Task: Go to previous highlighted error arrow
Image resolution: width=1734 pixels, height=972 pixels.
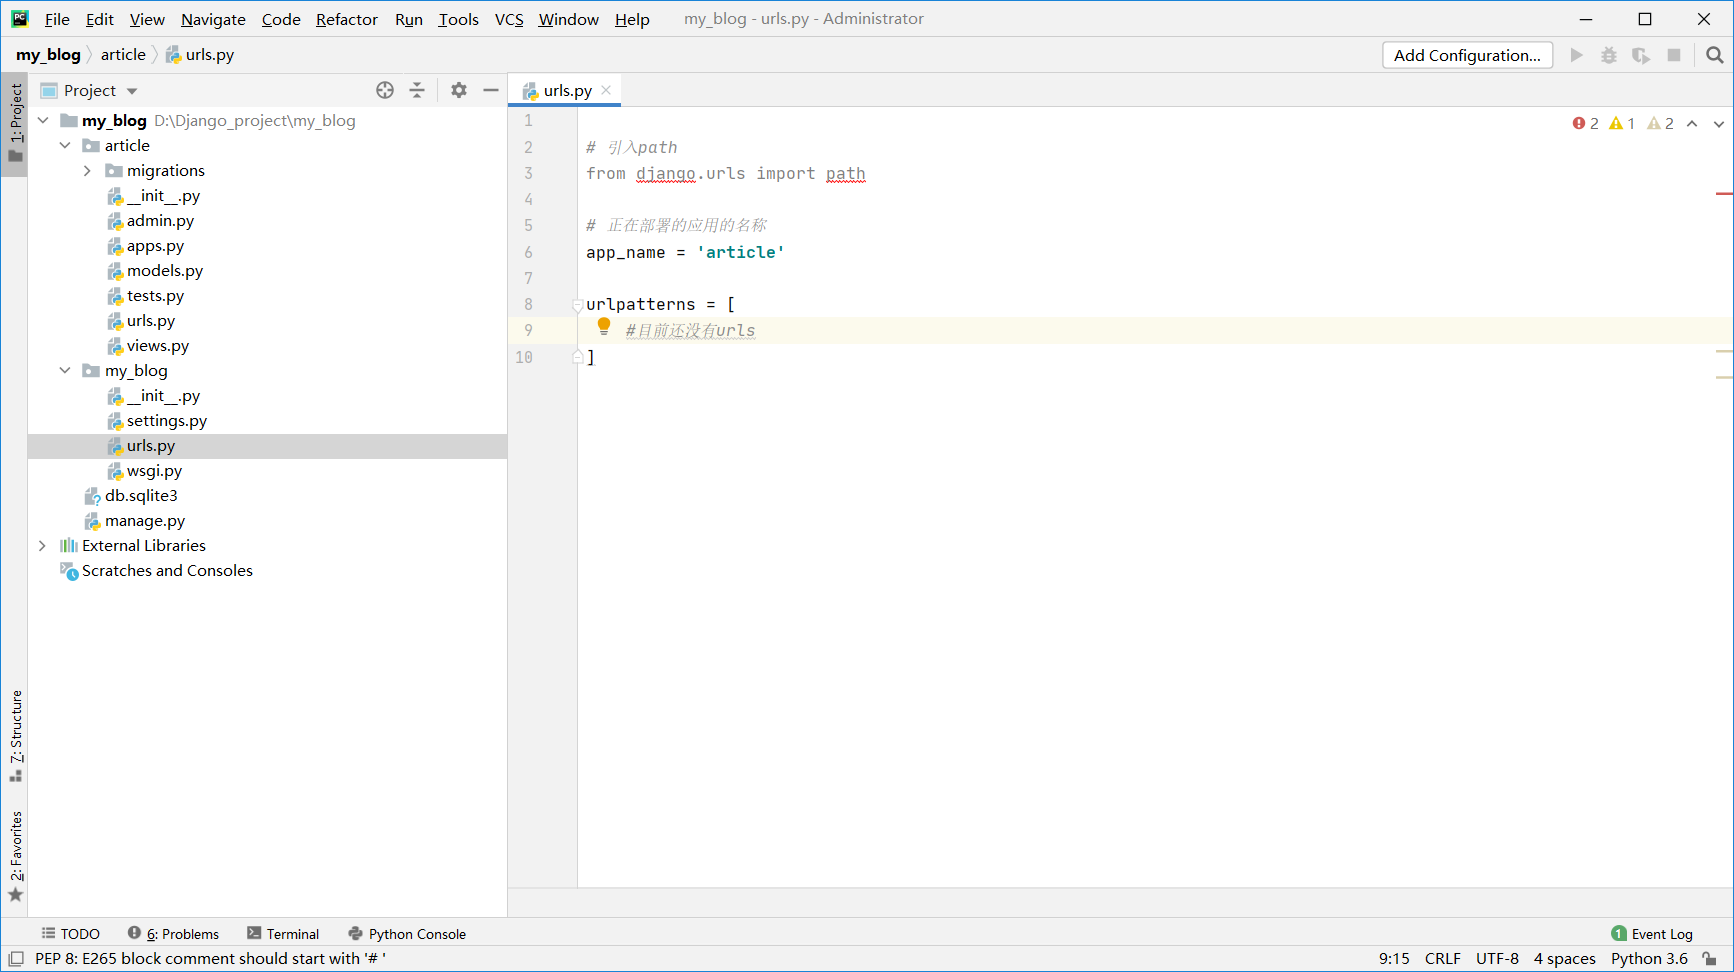Action: [x=1692, y=123]
